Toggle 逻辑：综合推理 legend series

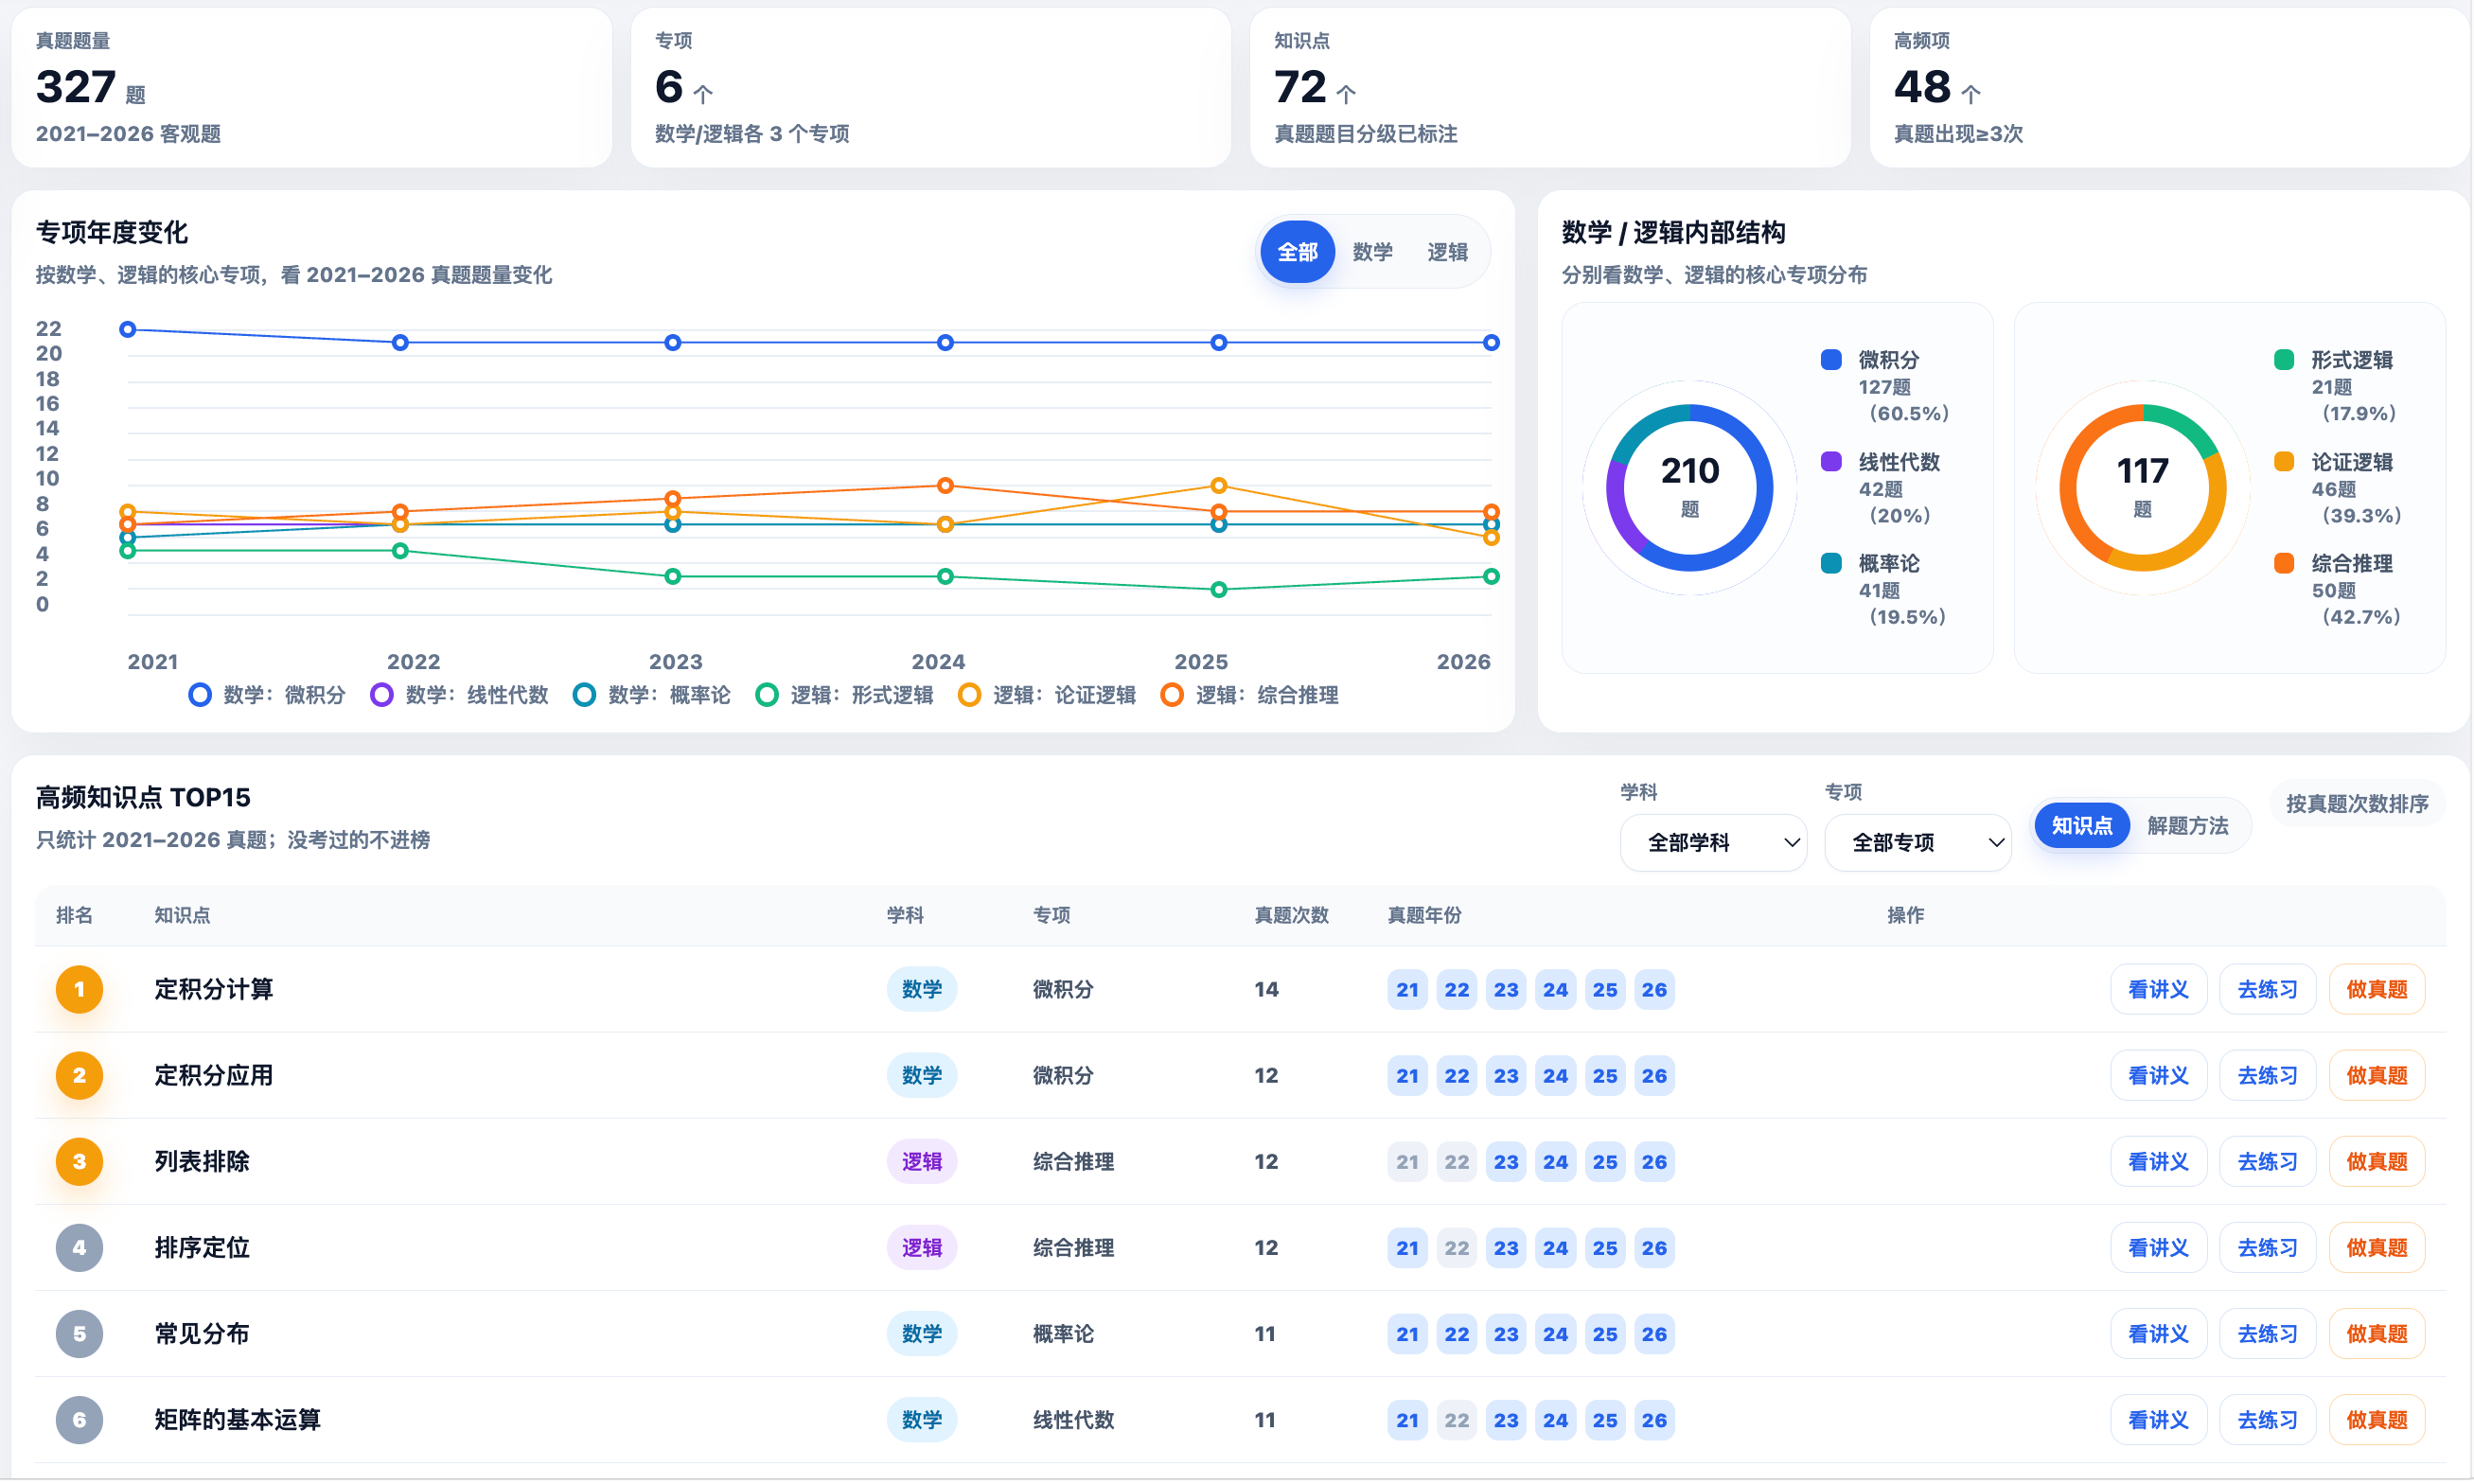pyautogui.click(x=1250, y=695)
